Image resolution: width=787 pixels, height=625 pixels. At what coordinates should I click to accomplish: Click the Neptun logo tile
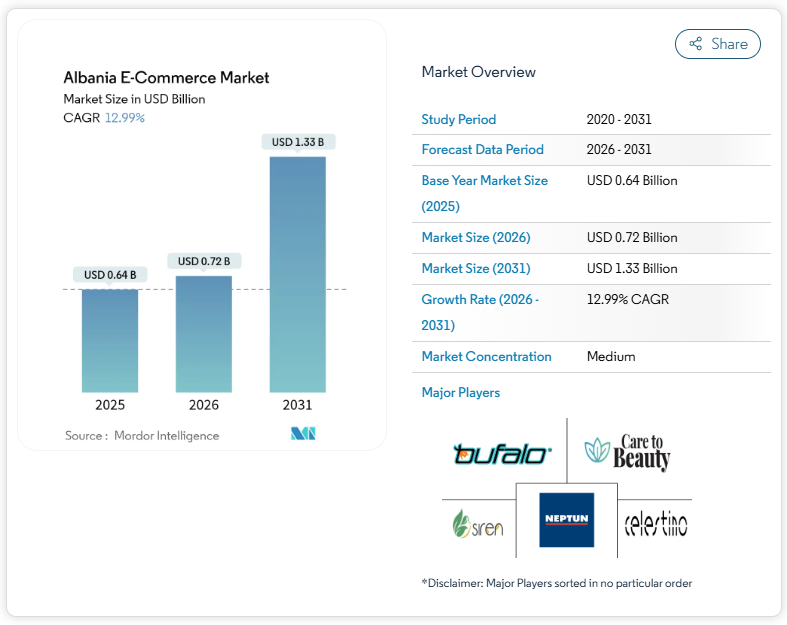pos(566,519)
